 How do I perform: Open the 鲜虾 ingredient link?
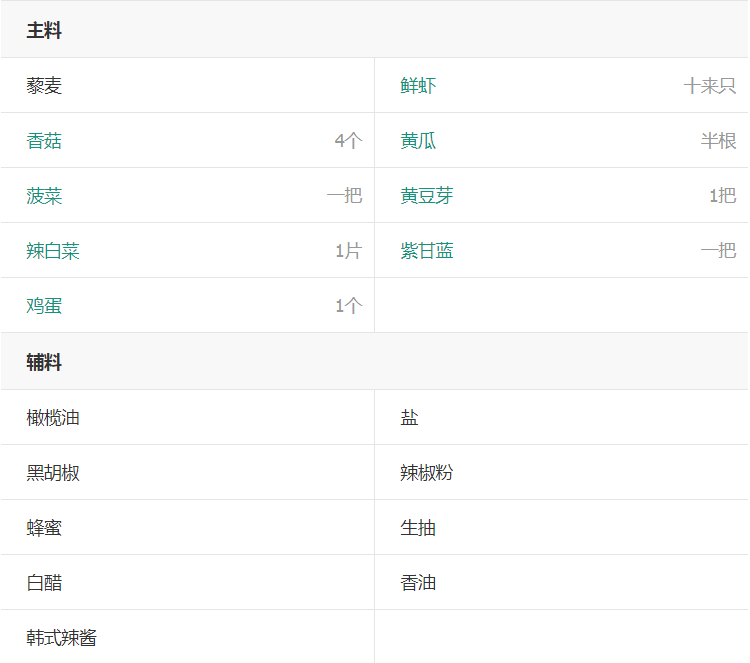coord(418,86)
